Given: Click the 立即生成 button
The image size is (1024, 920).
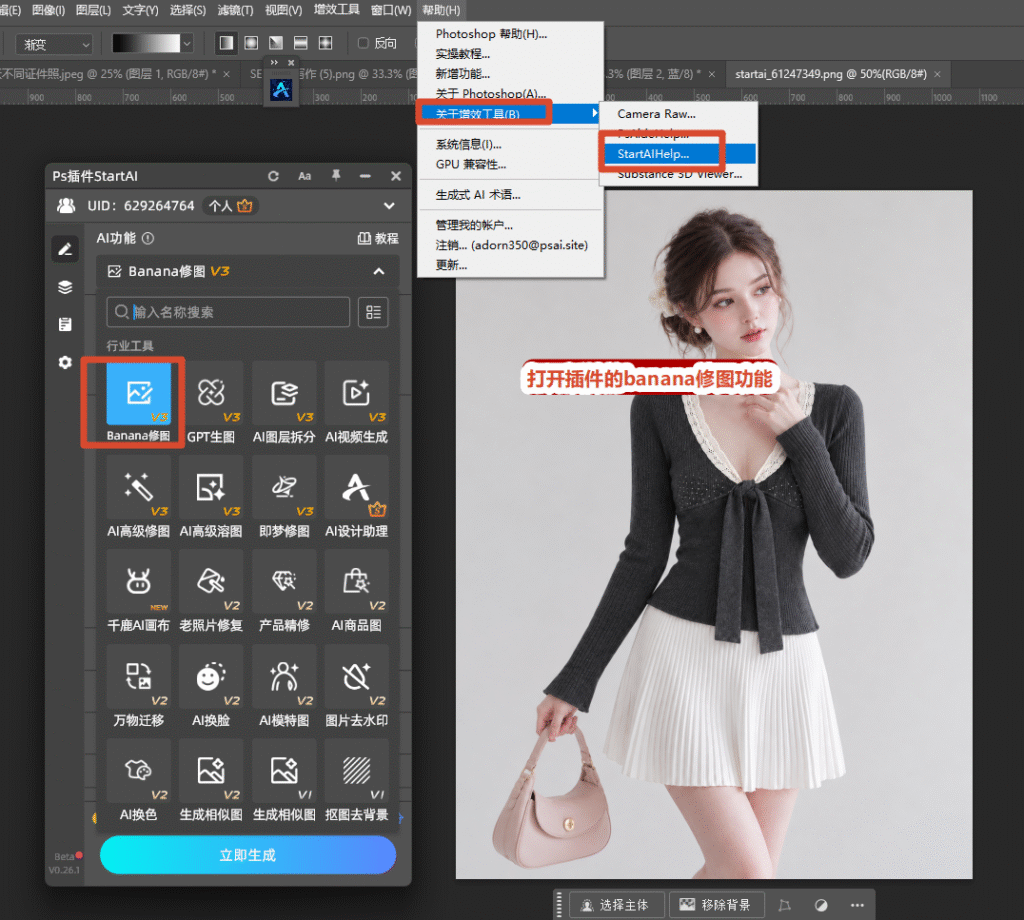Looking at the screenshot, I should point(248,855).
